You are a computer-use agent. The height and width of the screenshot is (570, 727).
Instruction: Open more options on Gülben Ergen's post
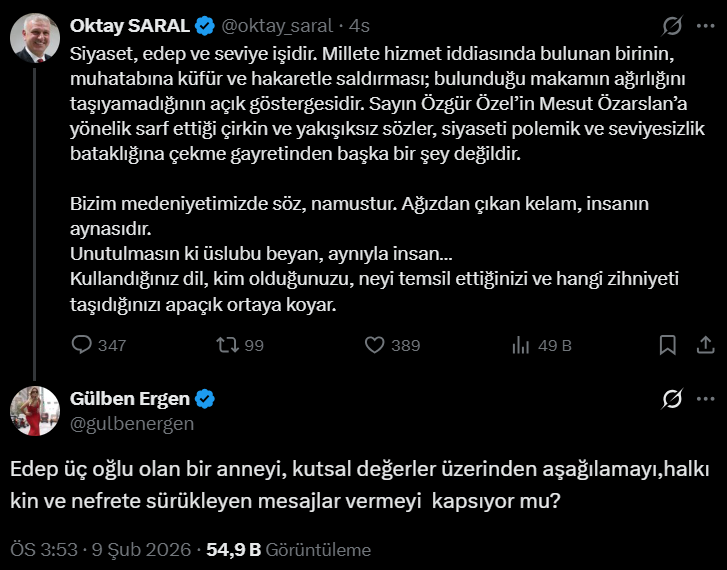[704, 399]
